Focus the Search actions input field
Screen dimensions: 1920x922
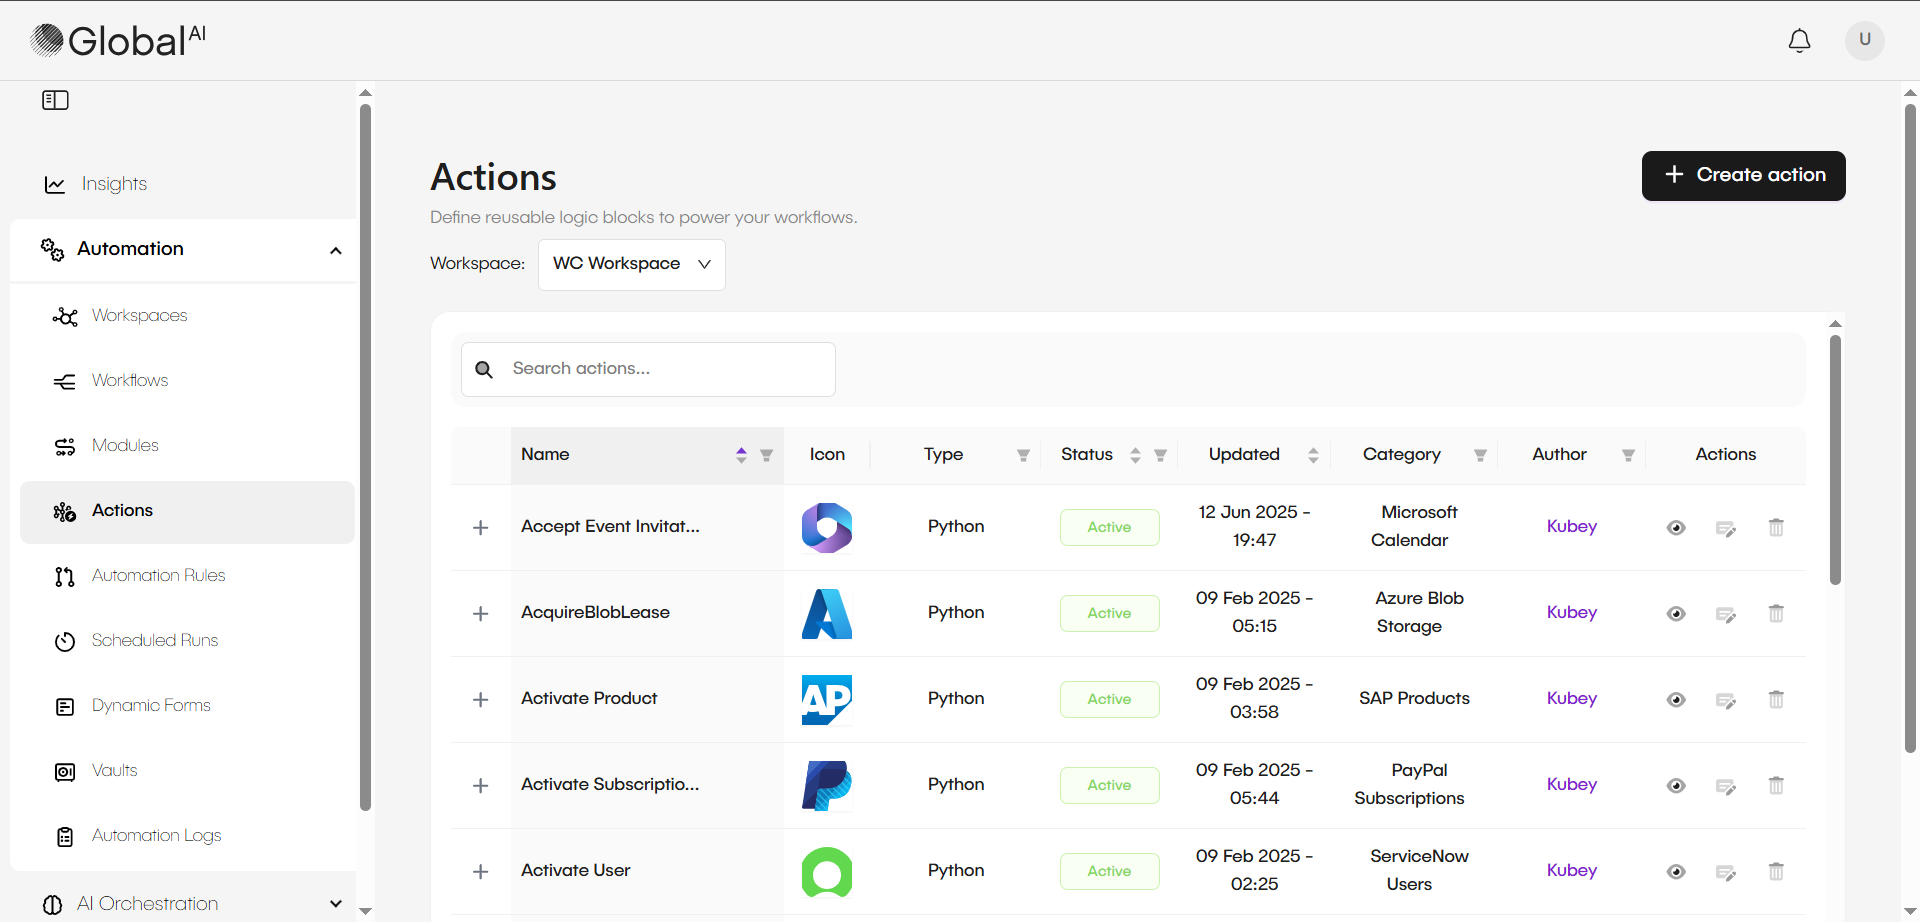[665, 369]
